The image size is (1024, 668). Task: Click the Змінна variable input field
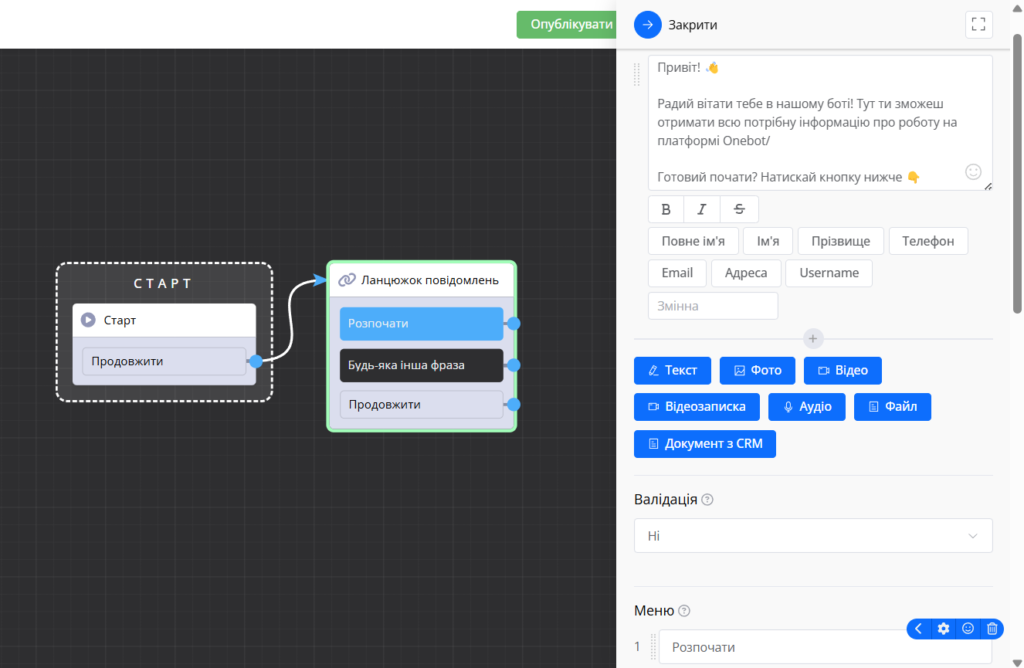[713, 306]
